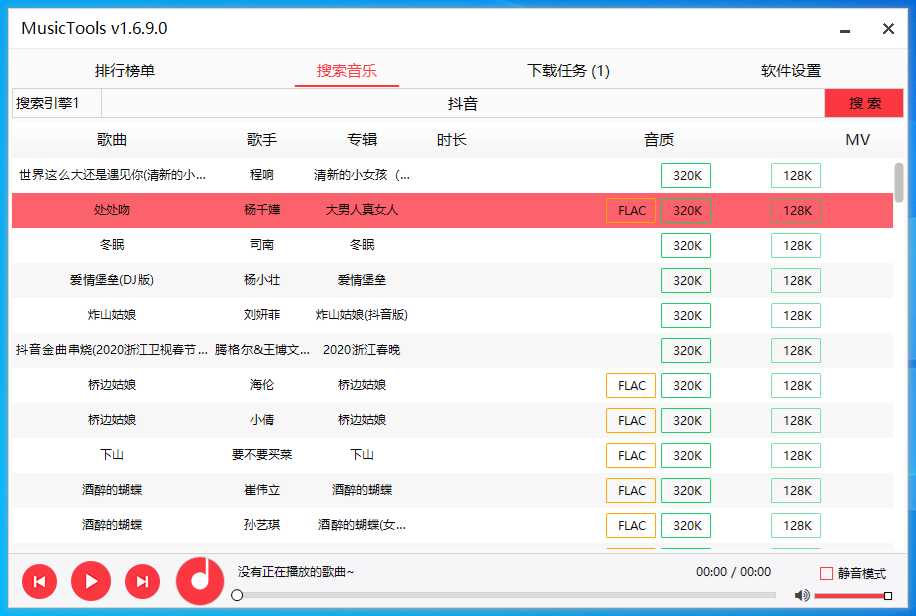Switch to the 搜索音乐 tab
Viewport: 916px width, 616px height.
(x=346, y=71)
